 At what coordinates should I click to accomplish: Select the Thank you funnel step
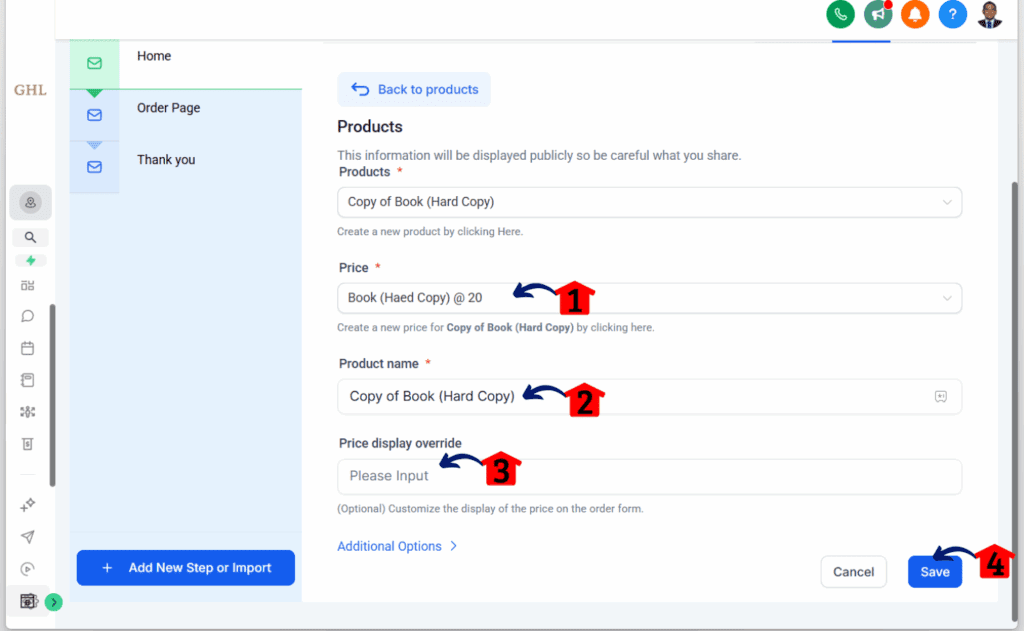[x=166, y=160]
